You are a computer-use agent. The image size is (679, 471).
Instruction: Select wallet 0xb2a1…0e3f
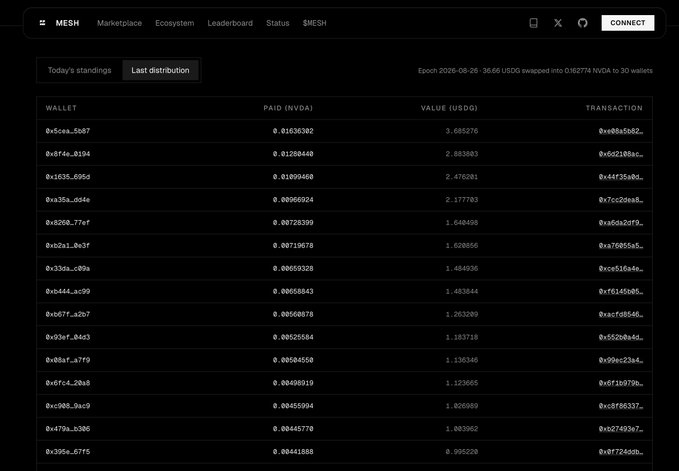tap(68, 246)
